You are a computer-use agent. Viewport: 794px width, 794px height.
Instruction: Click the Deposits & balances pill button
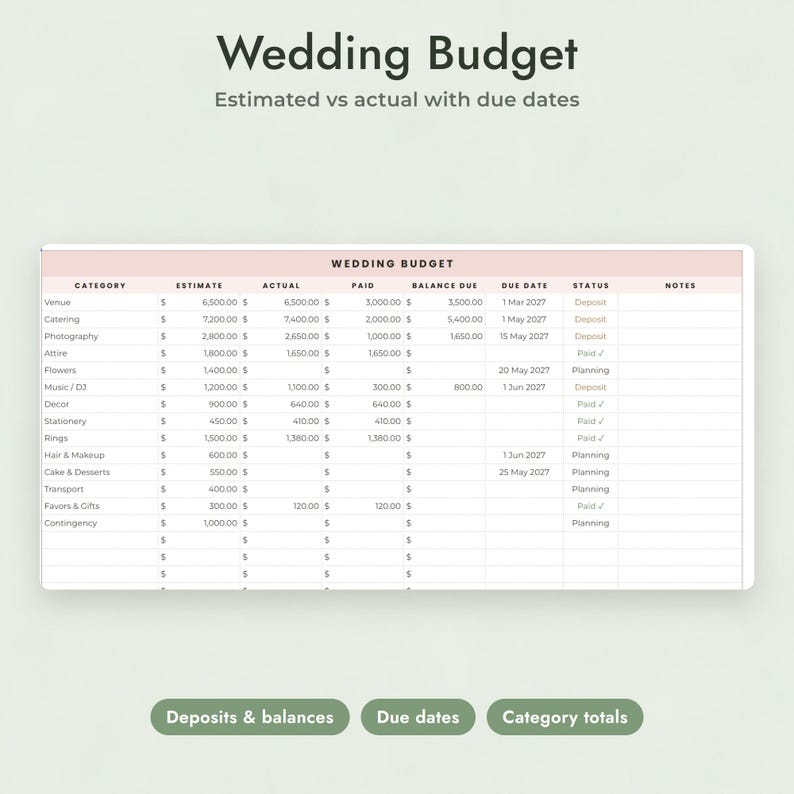(x=250, y=717)
